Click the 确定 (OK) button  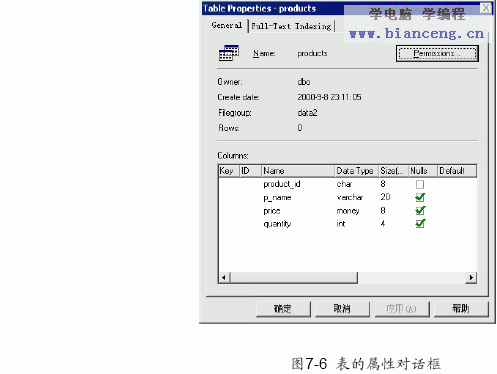coord(283,309)
